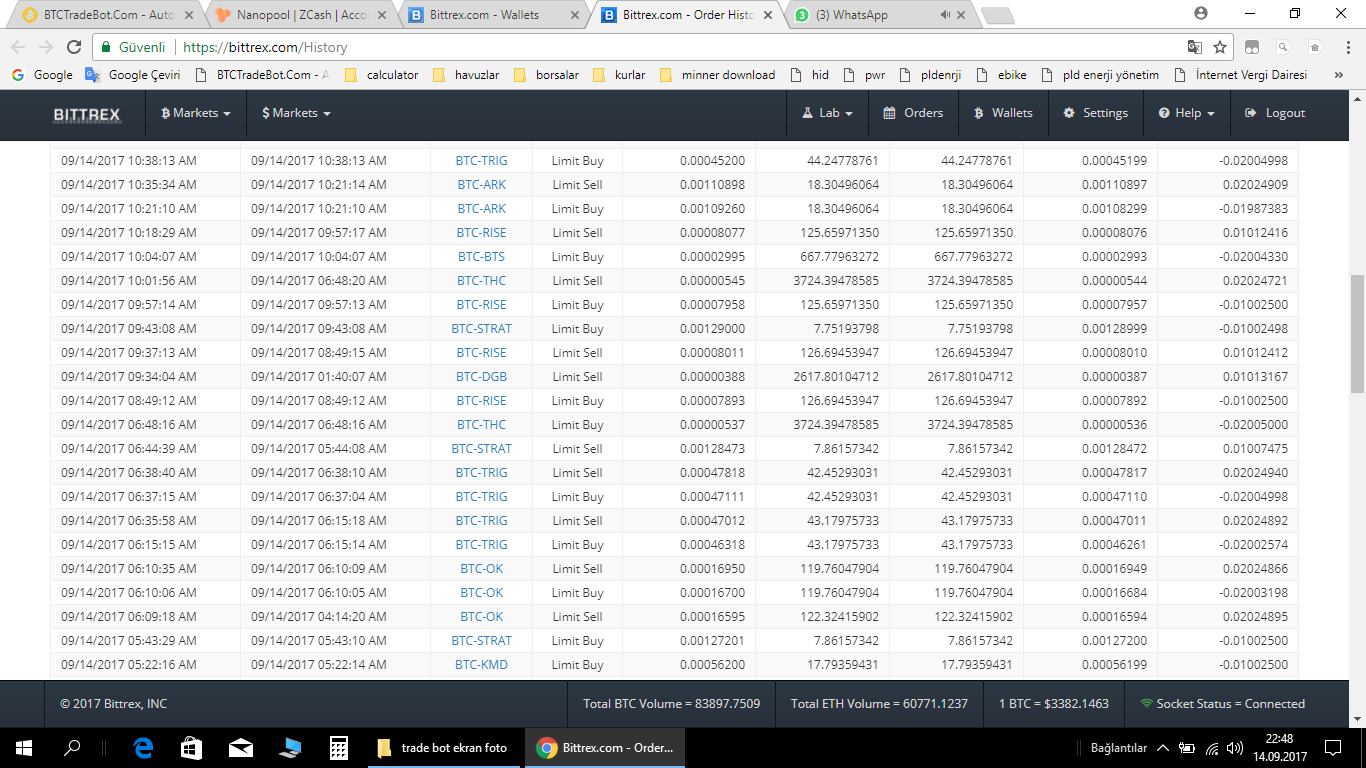The height and width of the screenshot is (768, 1366).
Task: Open the Calculator taskbar icon
Action: point(338,747)
